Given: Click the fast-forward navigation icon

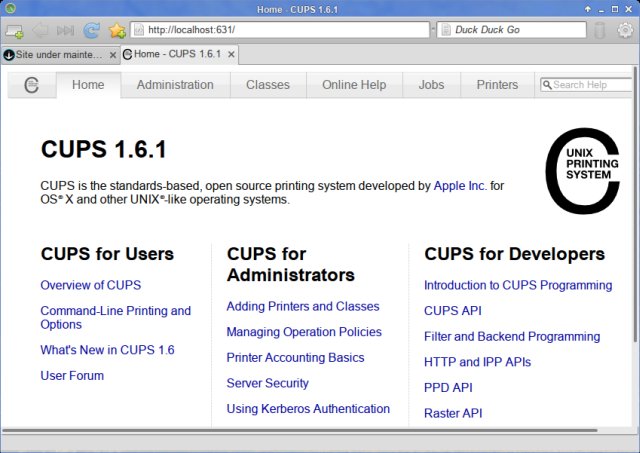Looking at the screenshot, I should point(65,30).
